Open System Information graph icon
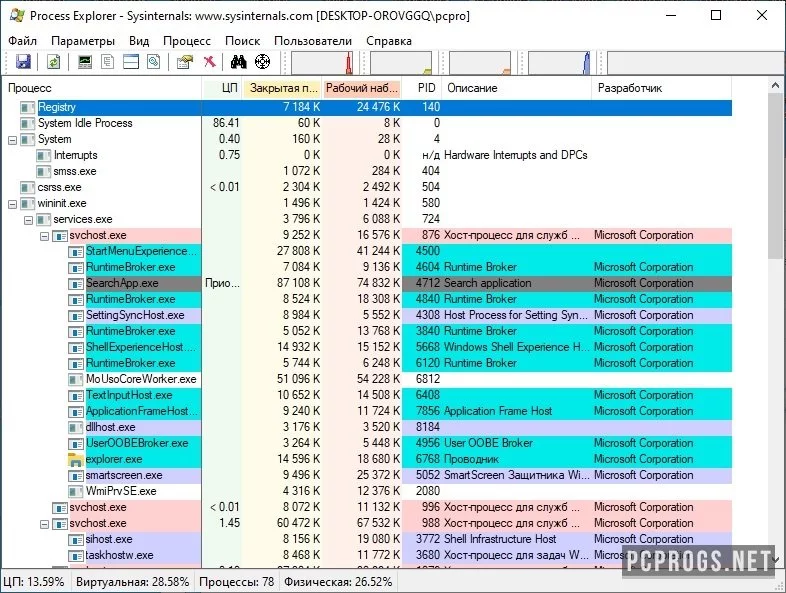The image size is (786, 593). [85, 62]
